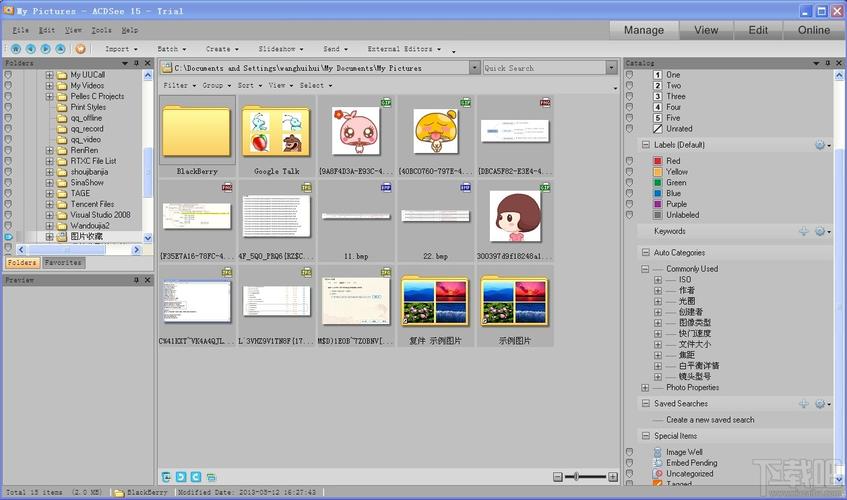The width and height of the screenshot is (847, 500).
Task: Add a saved search using the plus icon
Action: tap(804, 404)
